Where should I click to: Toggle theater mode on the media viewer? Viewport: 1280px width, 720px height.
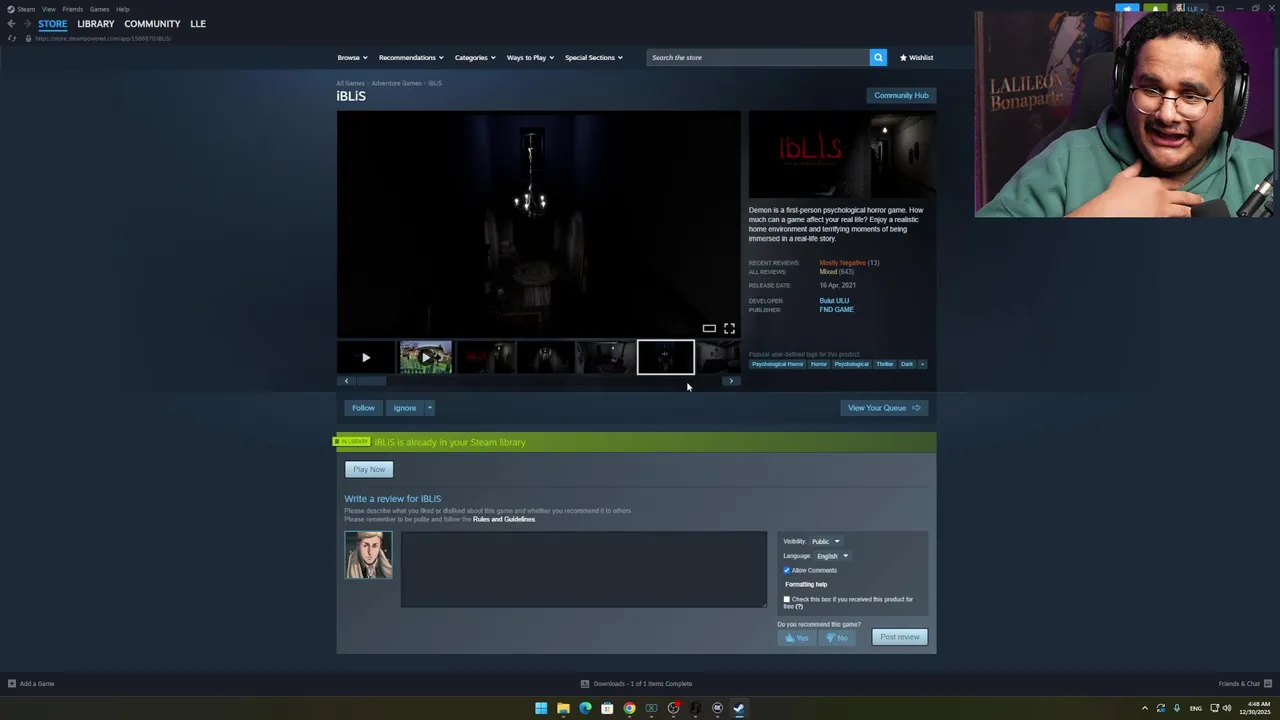pyautogui.click(x=709, y=328)
